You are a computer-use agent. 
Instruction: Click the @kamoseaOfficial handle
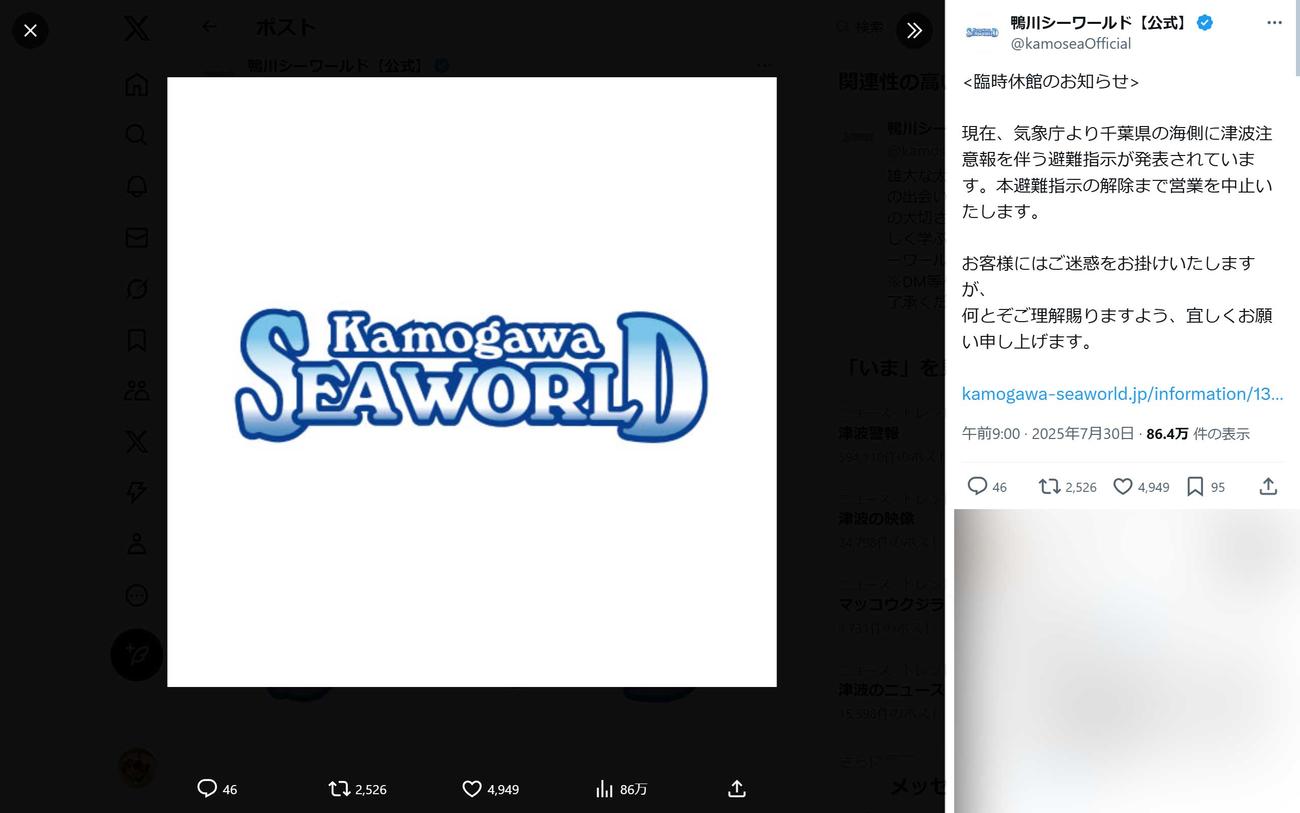coord(1071,44)
